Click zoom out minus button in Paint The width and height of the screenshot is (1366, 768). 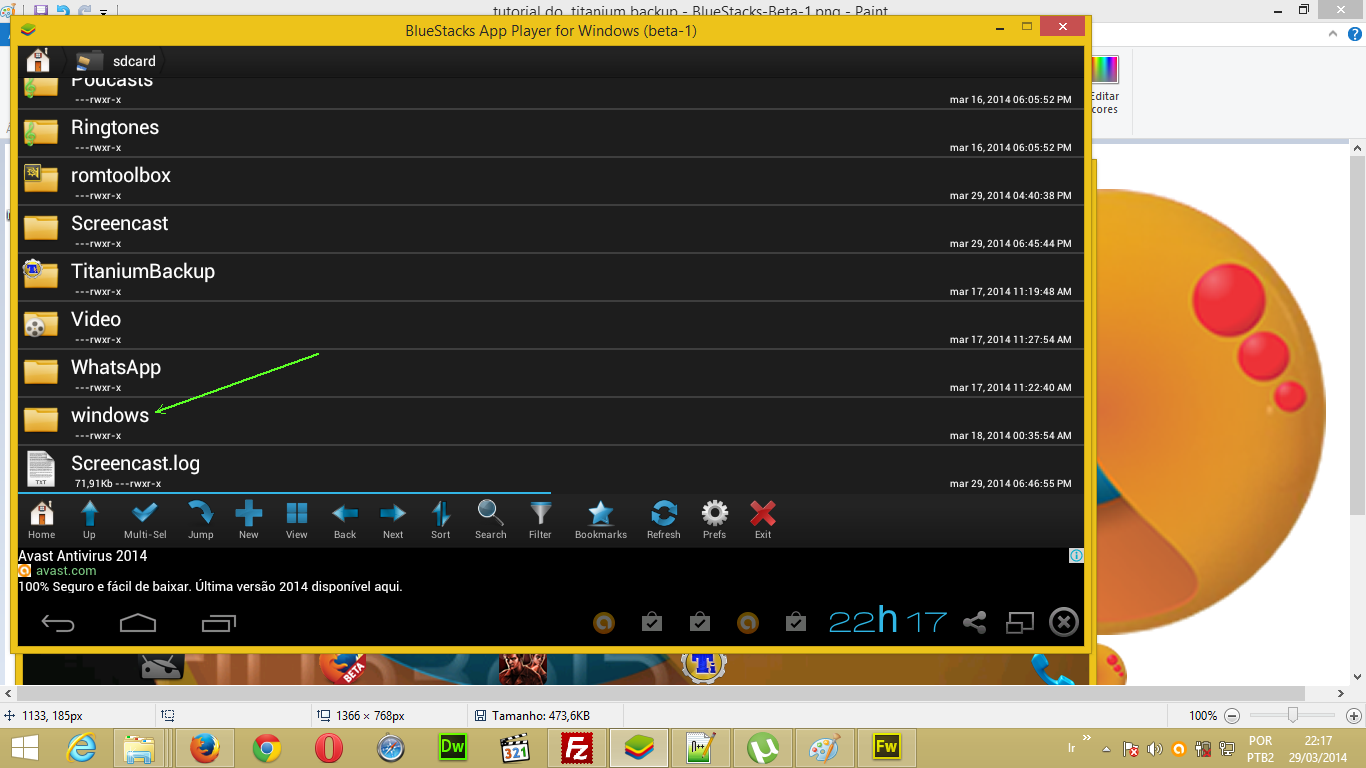coord(1232,716)
